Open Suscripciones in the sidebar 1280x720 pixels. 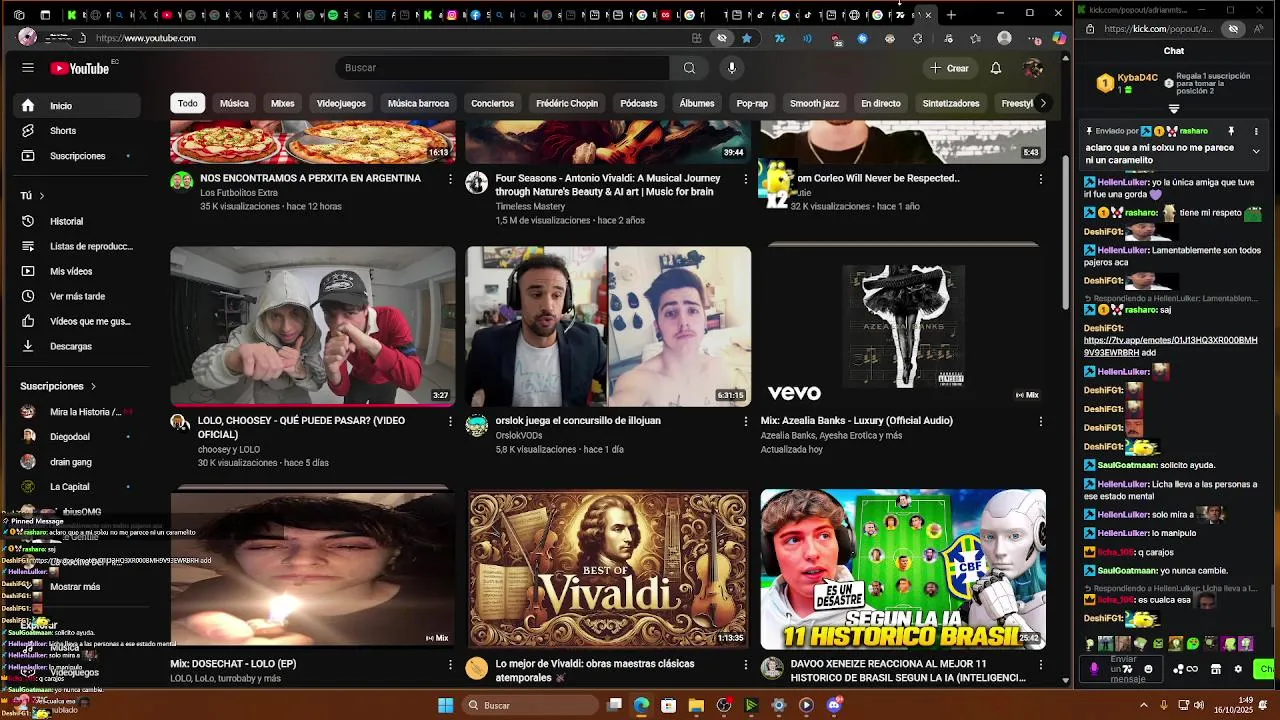click(78, 156)
